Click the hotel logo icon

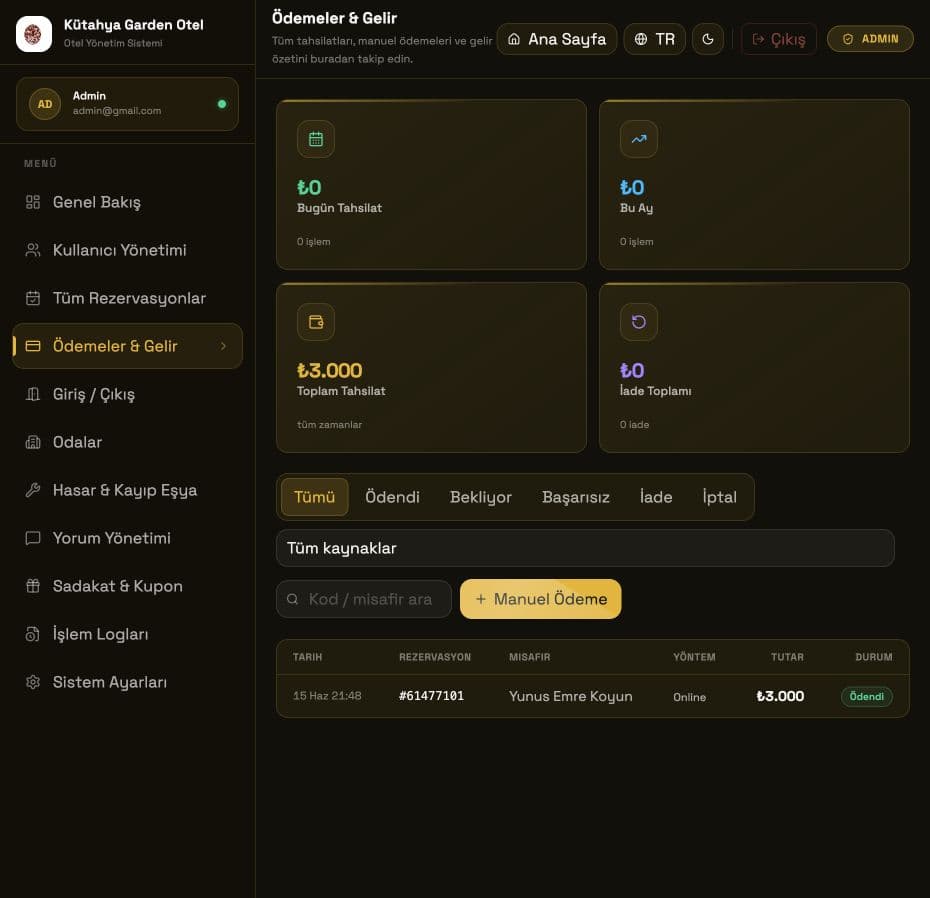(x=34, y=34)
